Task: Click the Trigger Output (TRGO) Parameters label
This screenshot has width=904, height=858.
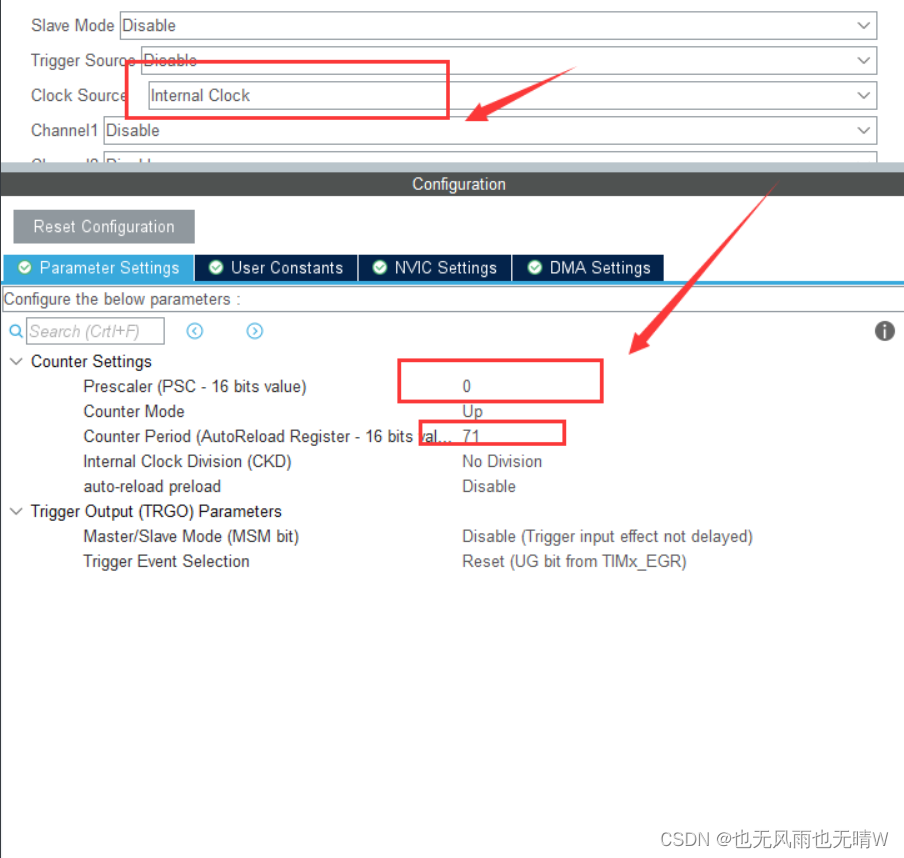Action: click(x=156, y=511)
